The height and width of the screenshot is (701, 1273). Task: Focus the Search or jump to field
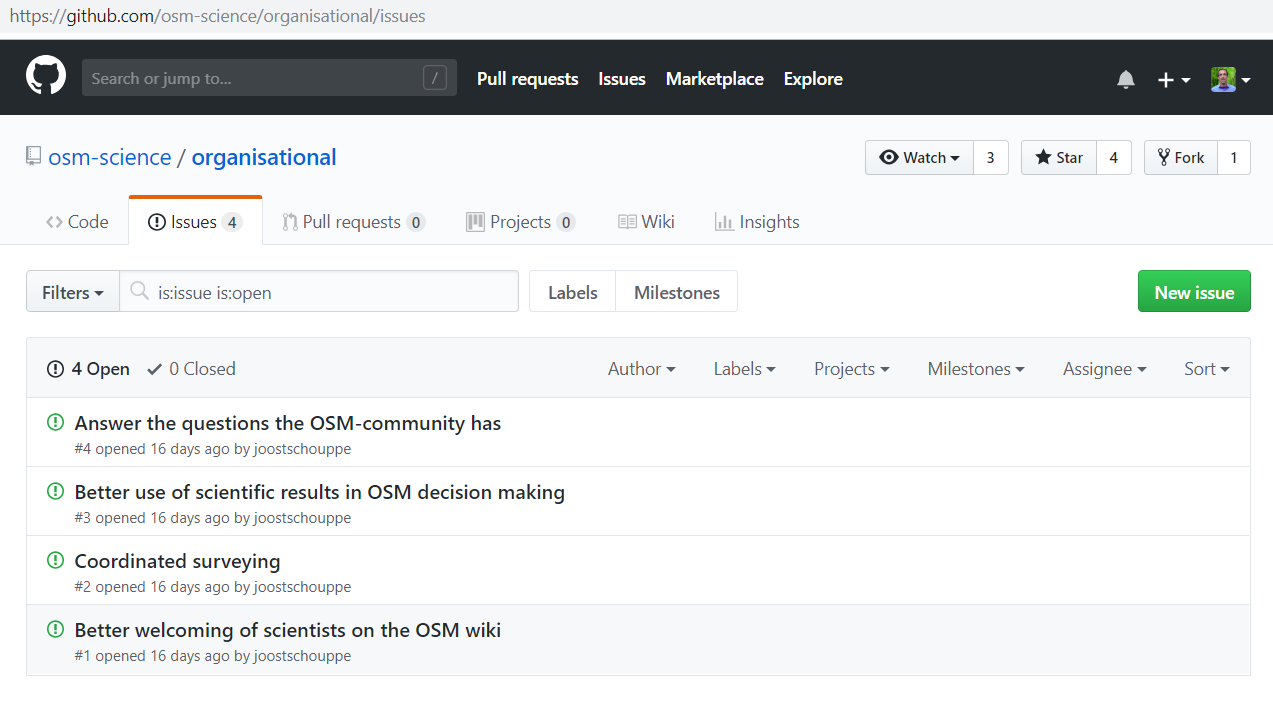pos(269,78)
